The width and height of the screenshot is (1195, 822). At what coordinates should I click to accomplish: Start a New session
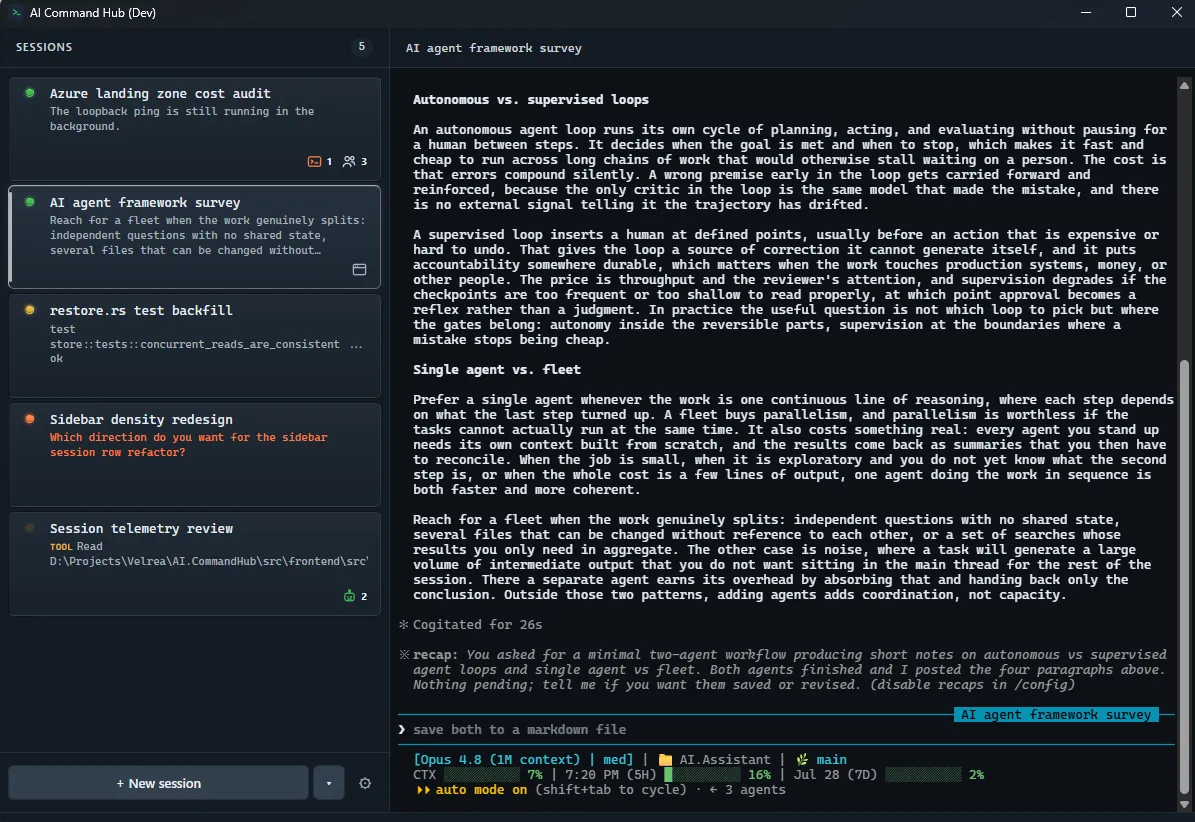(159, 783)
